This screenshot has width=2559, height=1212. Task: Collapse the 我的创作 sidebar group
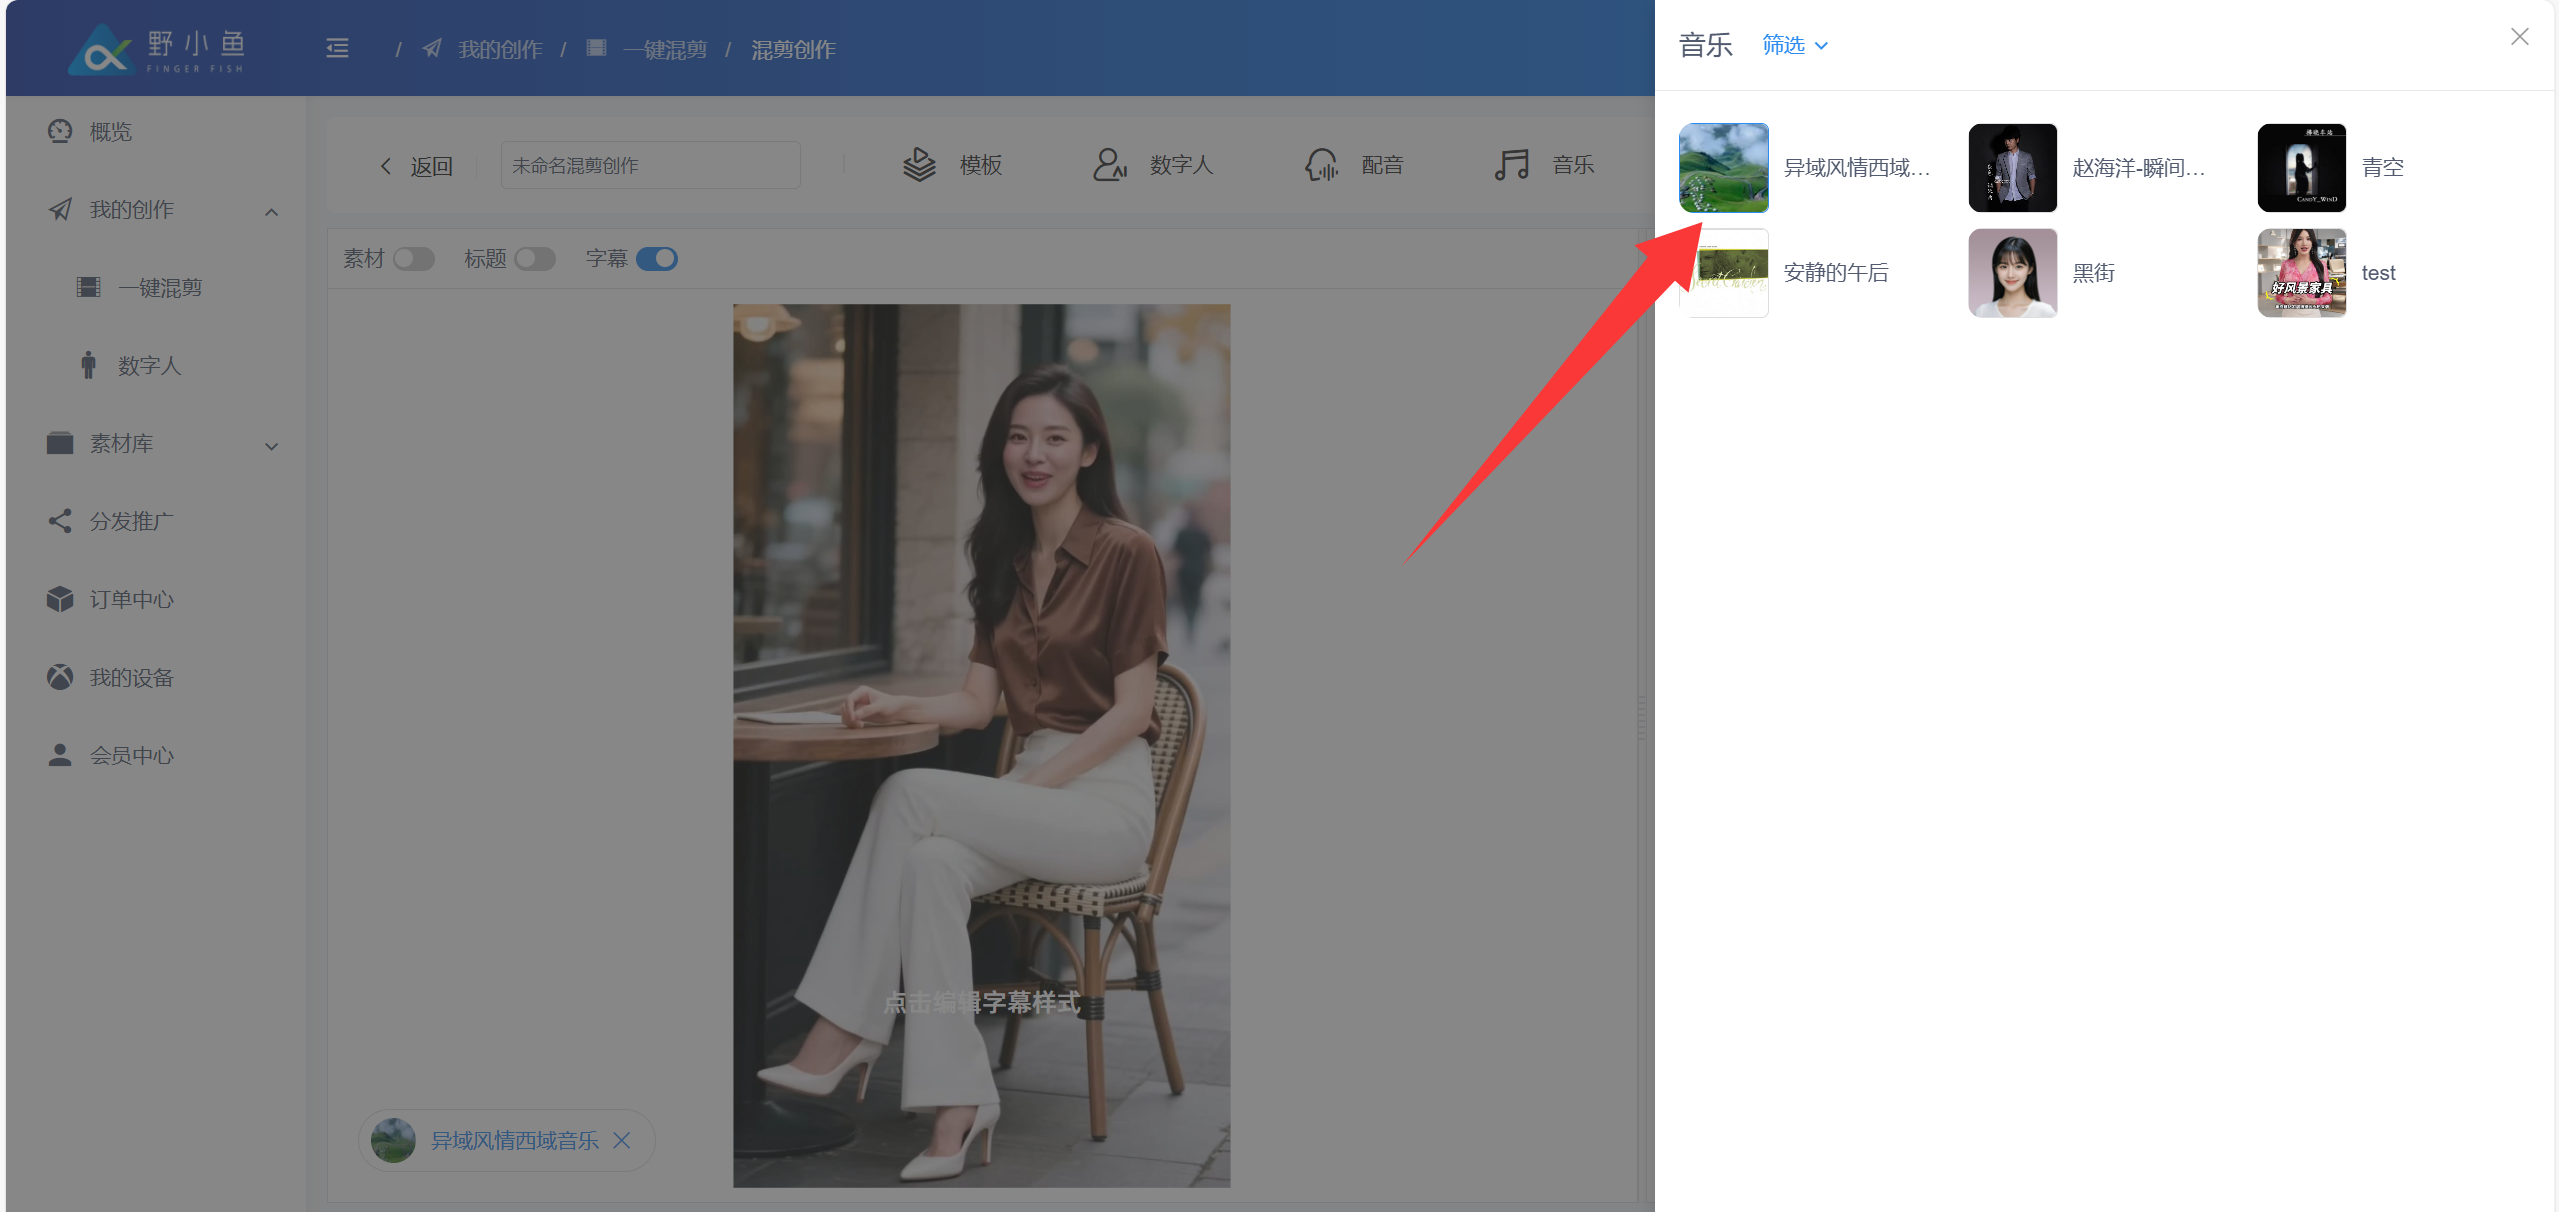(271, 211)
